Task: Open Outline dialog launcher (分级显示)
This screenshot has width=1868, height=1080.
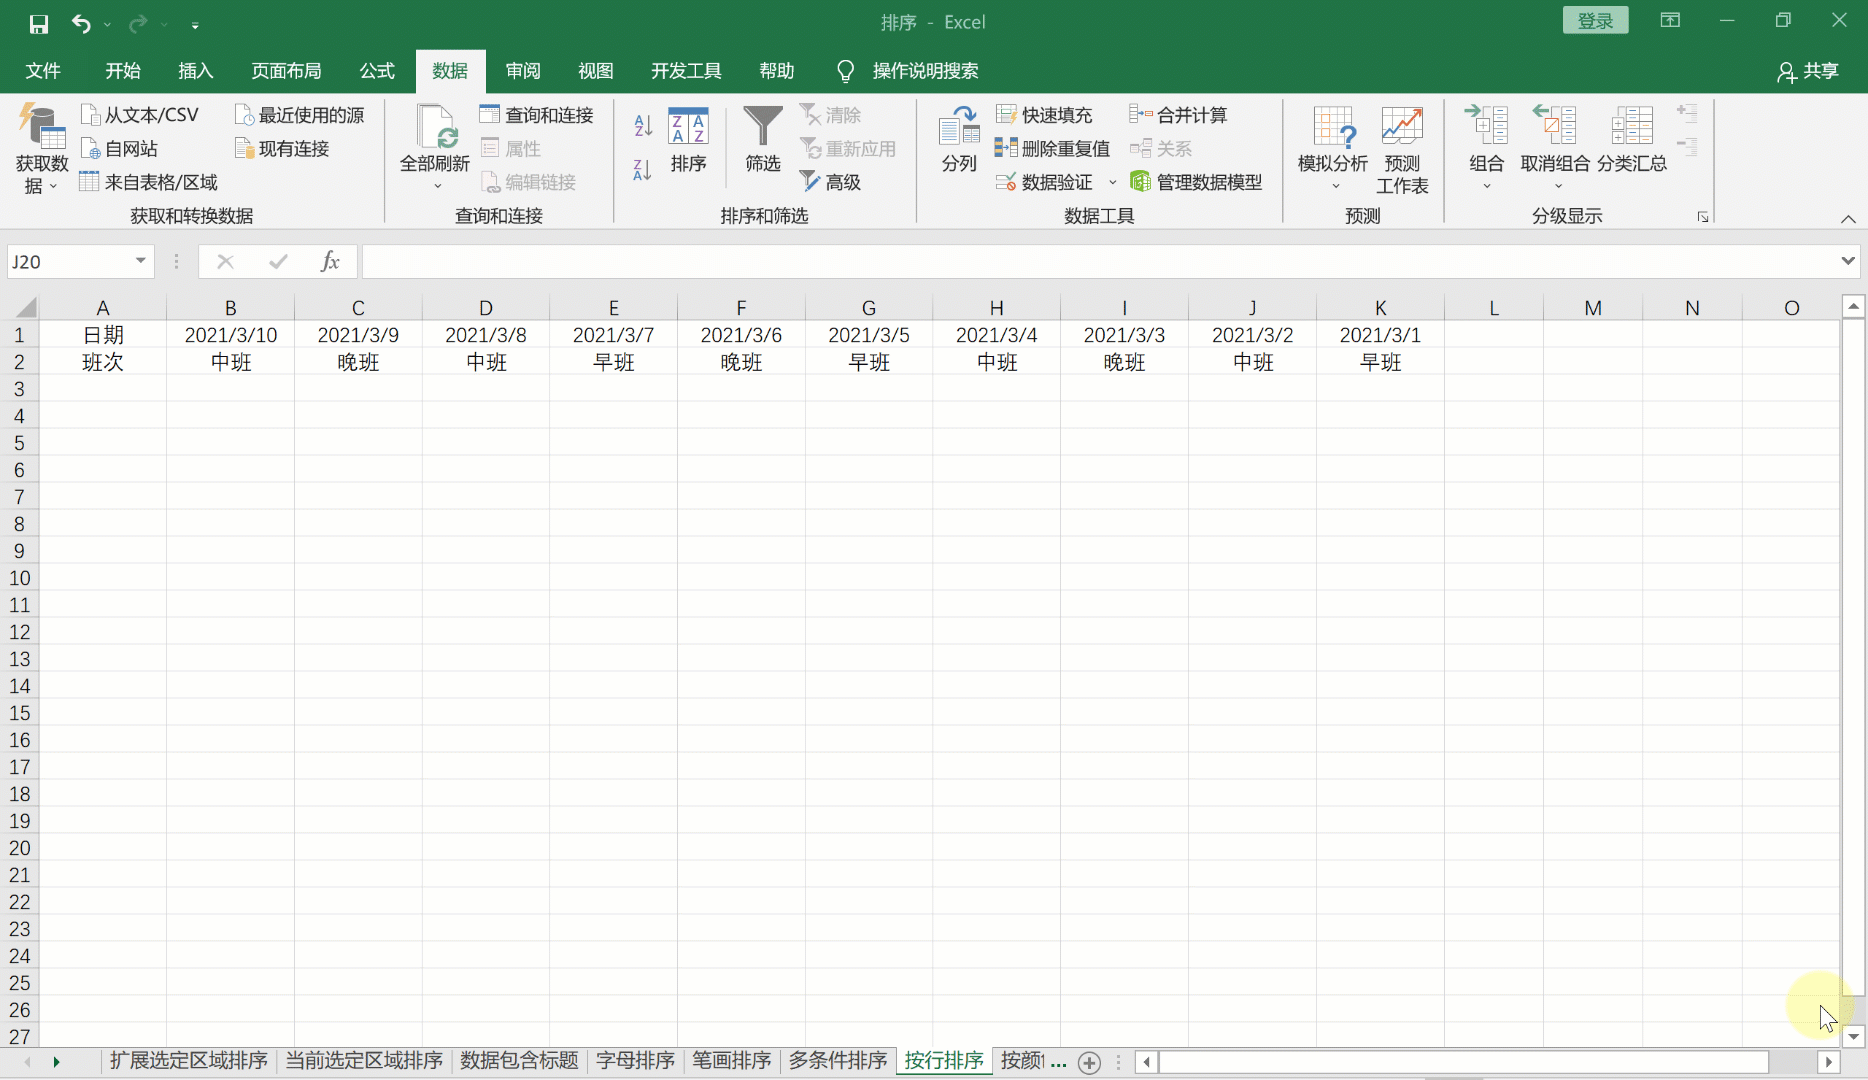Action: [1702, 217]
